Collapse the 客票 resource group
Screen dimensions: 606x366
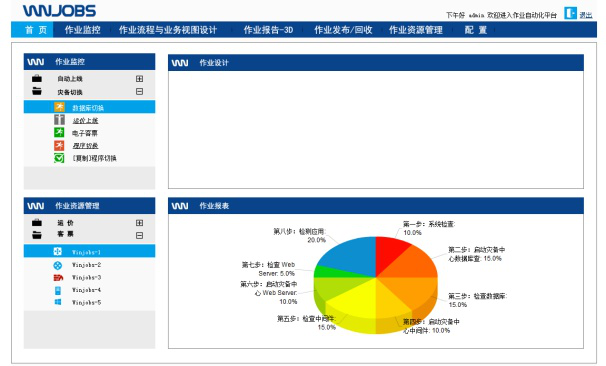140,235
